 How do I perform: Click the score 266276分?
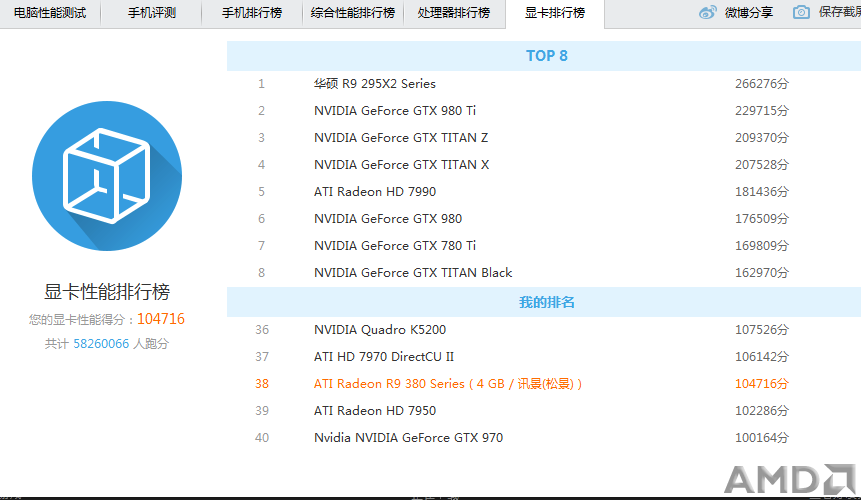(x=762, y=84)
